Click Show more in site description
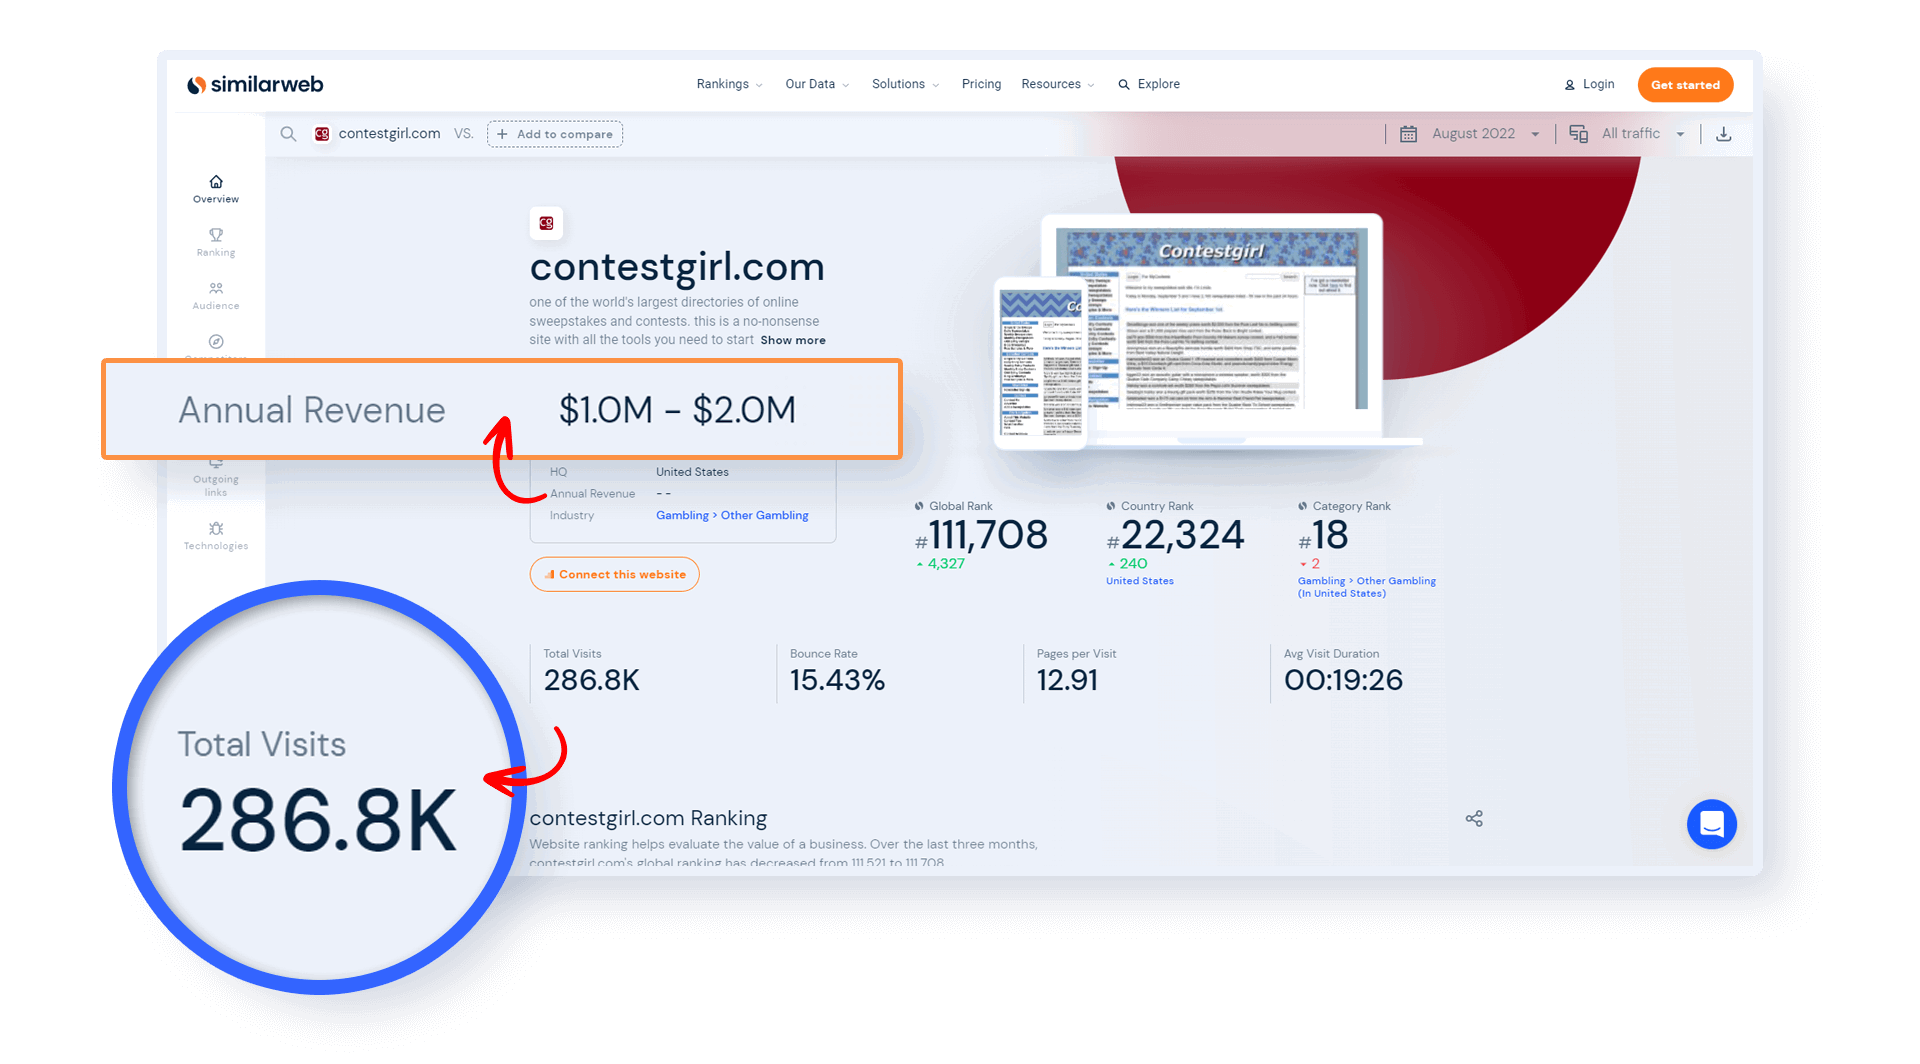Image resolution: width=1920 pixels, height=1064 pixels. pyautogui.click(x=793, y=340)
